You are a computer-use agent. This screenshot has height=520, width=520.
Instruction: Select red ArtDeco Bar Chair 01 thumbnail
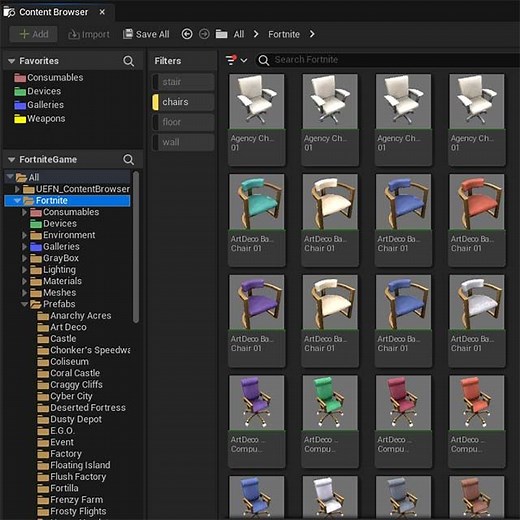click(x=477, y=202)
